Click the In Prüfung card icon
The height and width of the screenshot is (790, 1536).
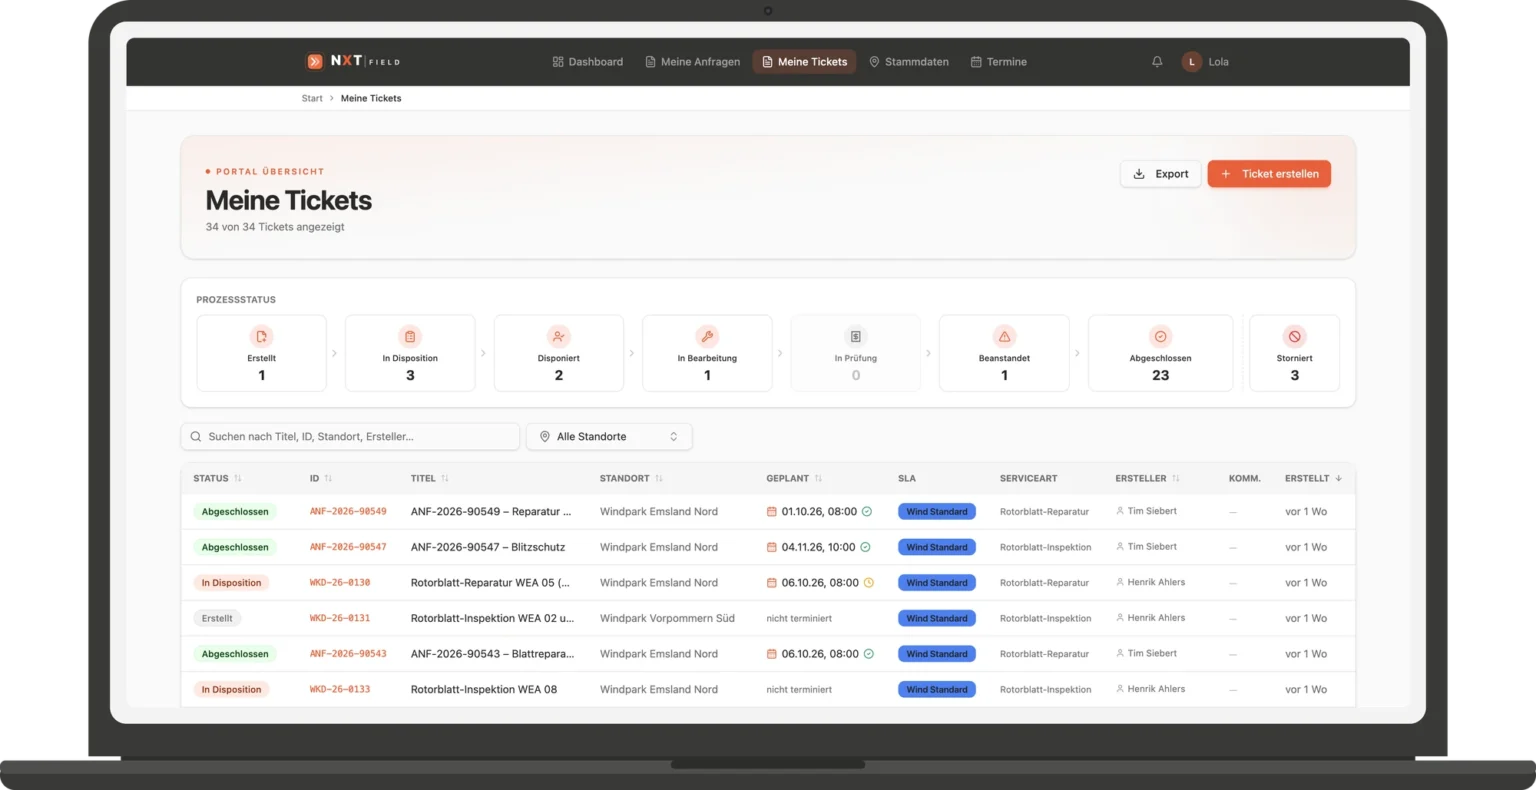[x=856, y=337]
